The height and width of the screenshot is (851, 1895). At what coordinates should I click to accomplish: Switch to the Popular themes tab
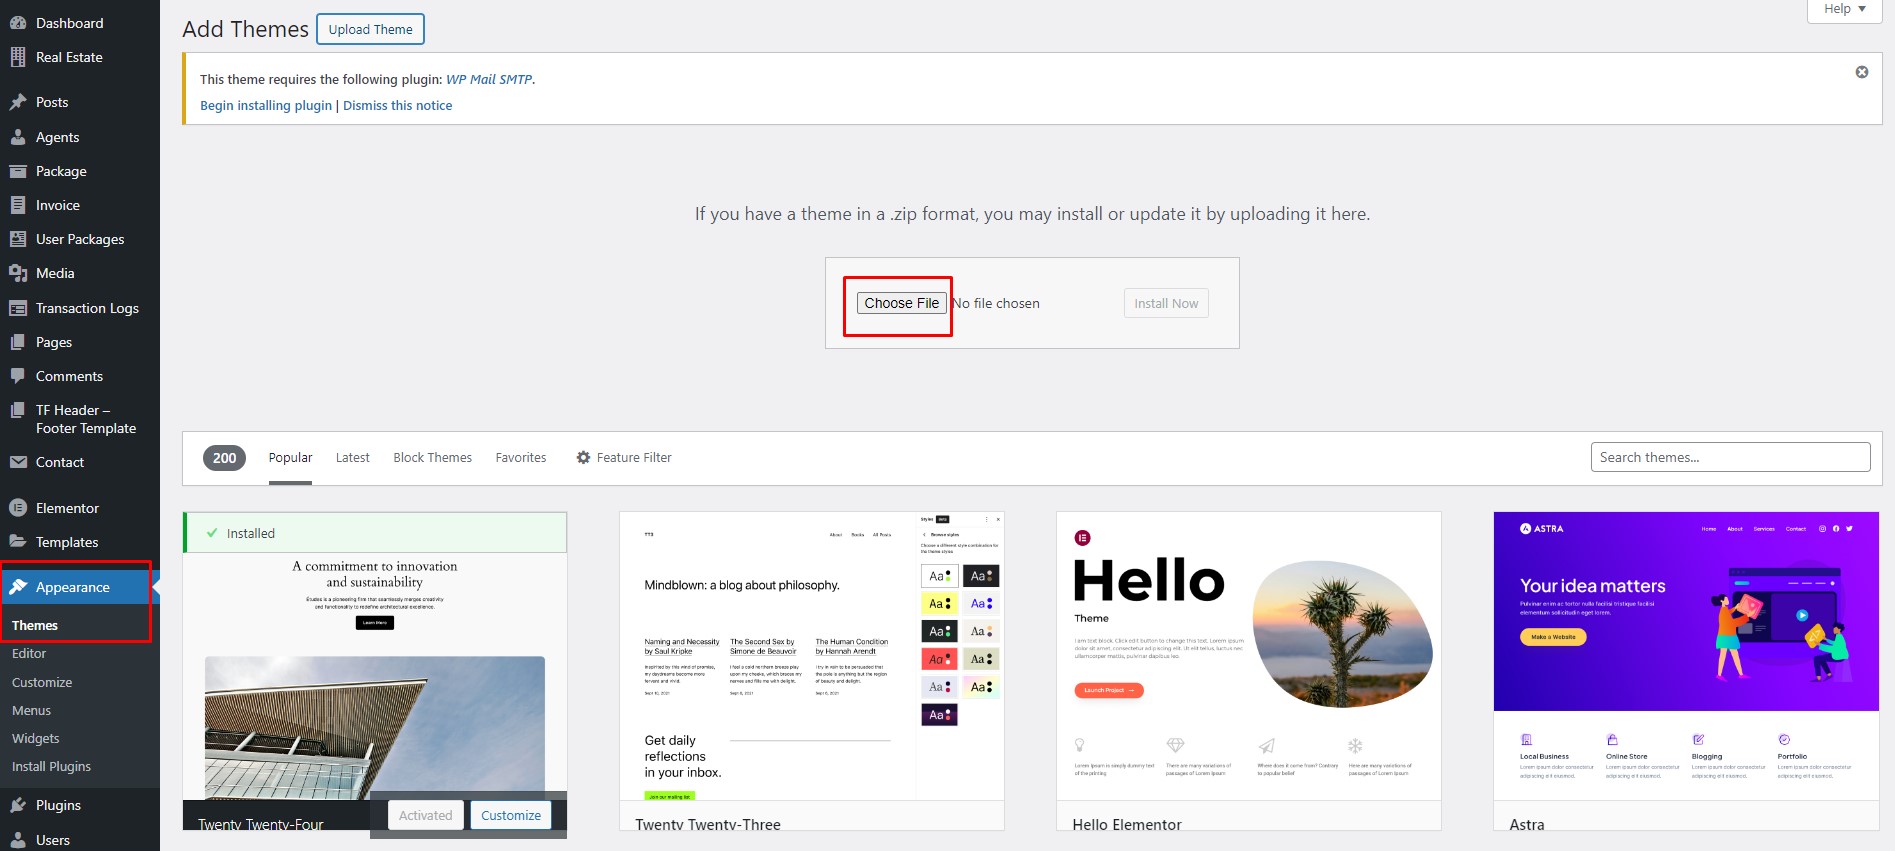pos(290,457)
